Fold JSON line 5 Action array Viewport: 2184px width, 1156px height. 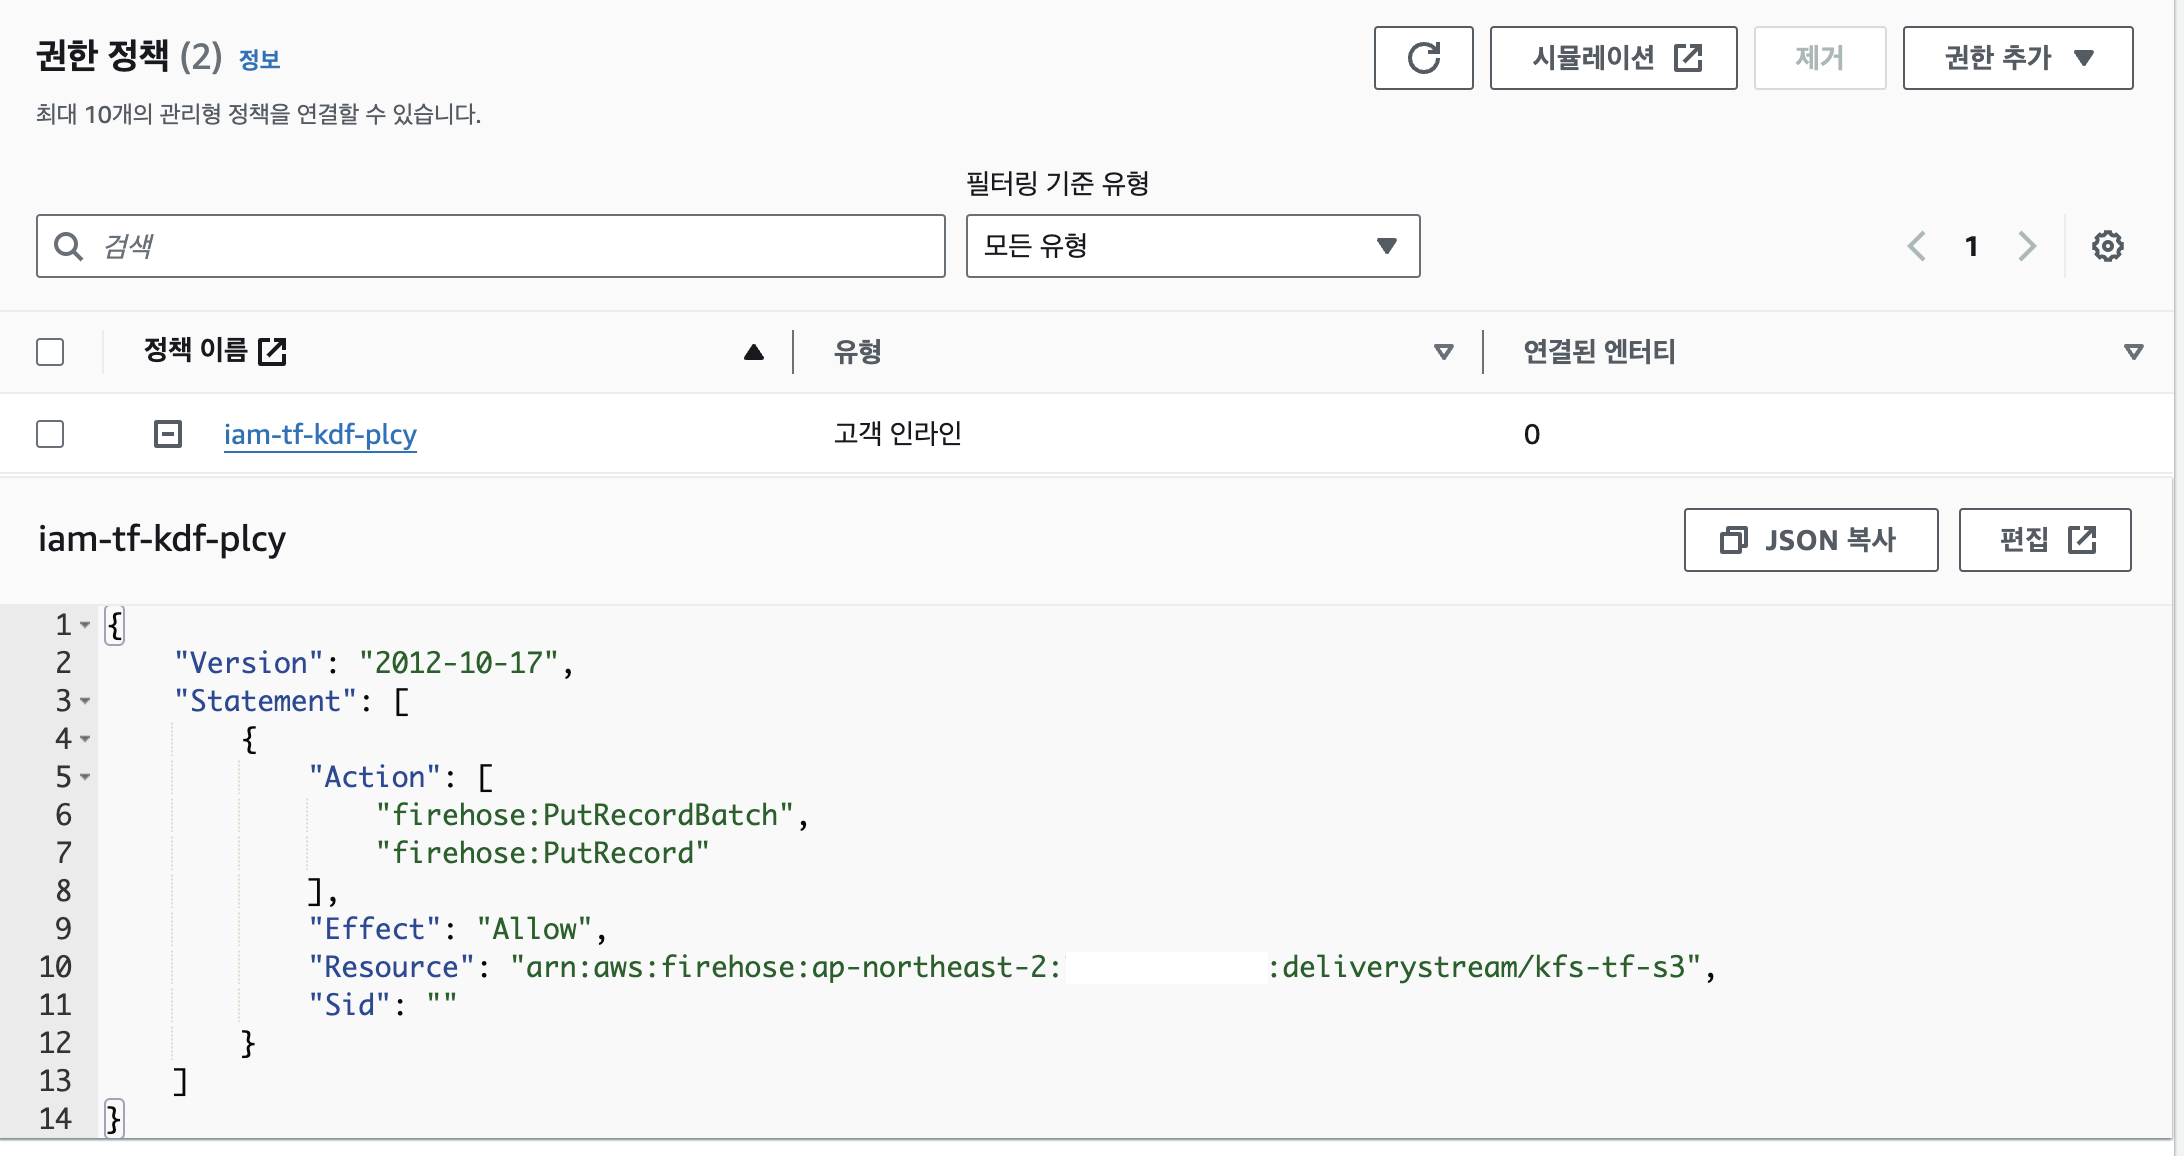85,777
